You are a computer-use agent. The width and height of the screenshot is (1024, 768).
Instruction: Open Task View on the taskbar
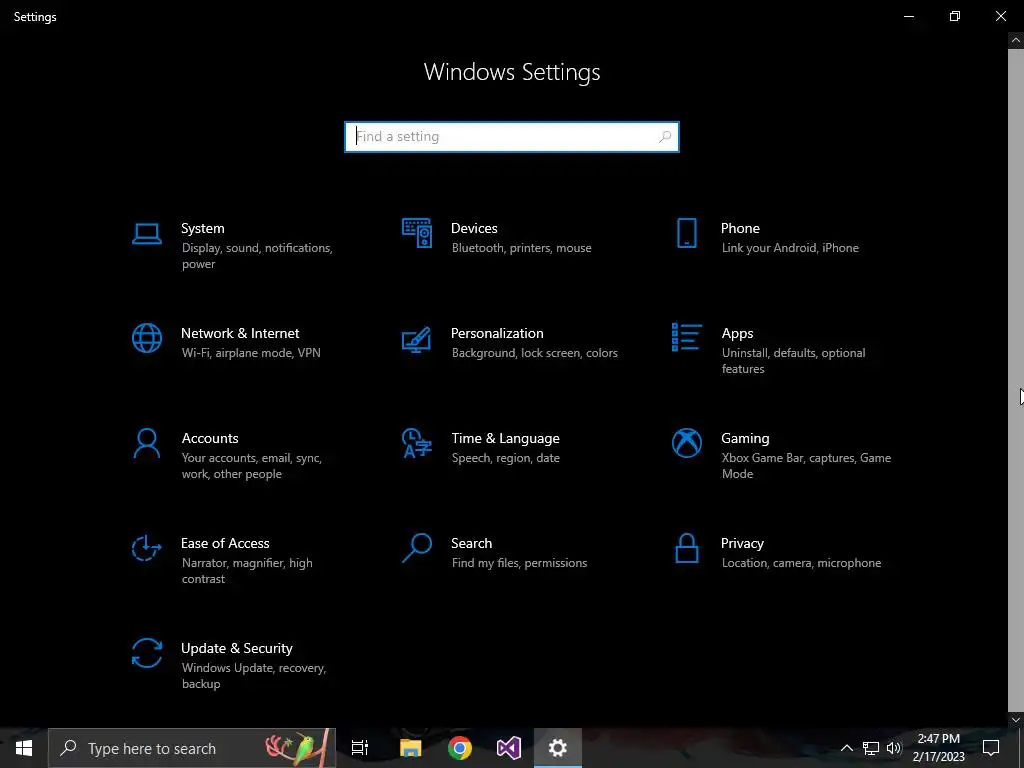360,748
